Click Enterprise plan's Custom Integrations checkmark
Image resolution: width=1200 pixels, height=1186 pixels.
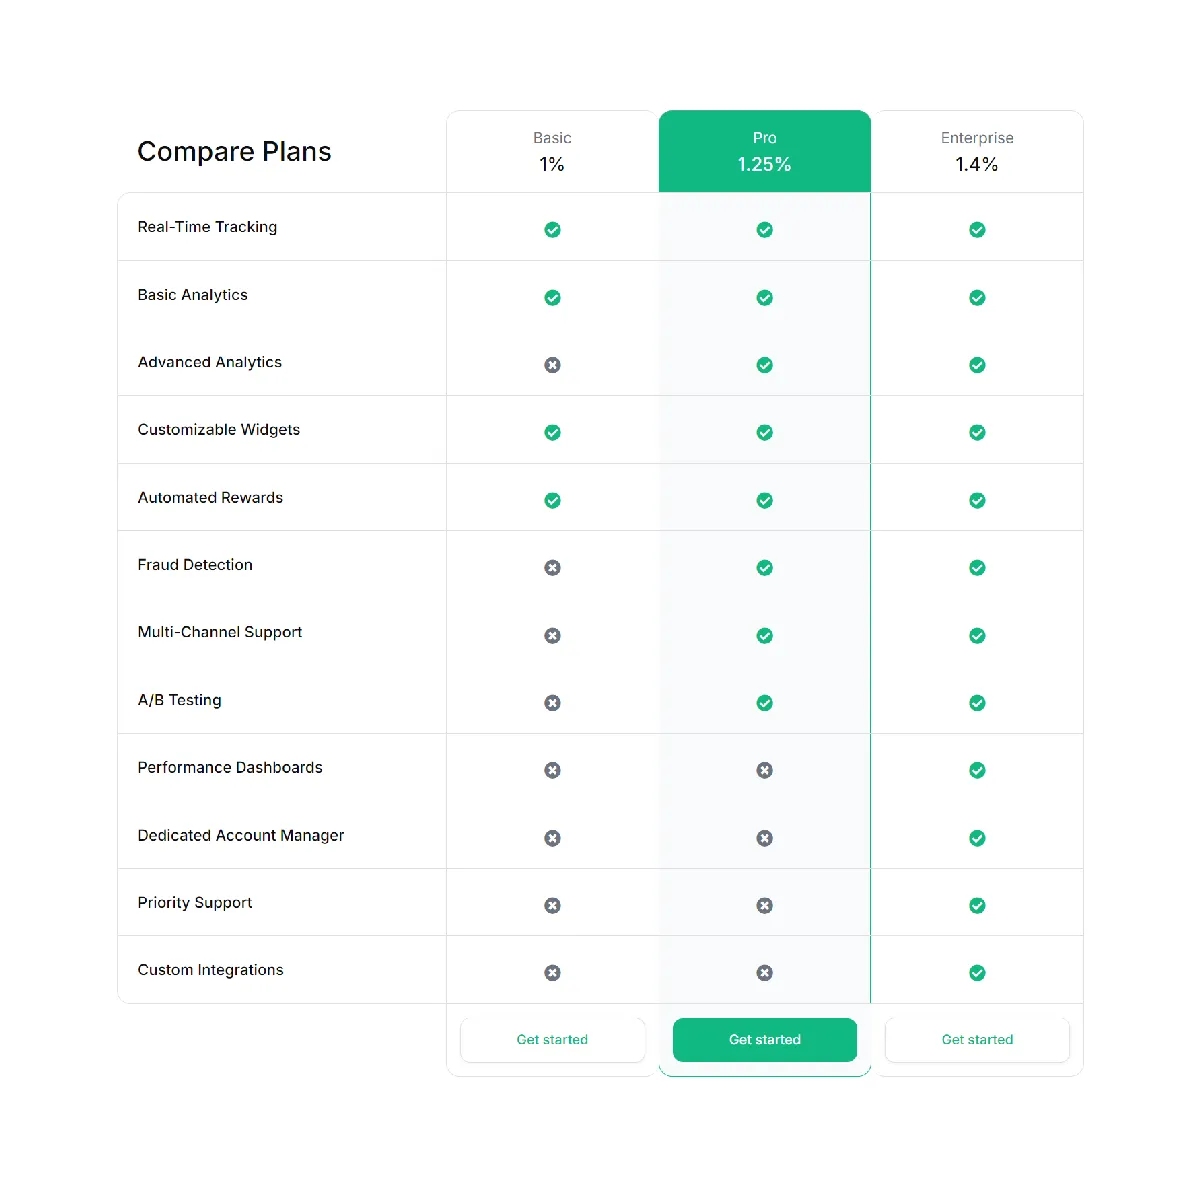click(x=977, y=973)
